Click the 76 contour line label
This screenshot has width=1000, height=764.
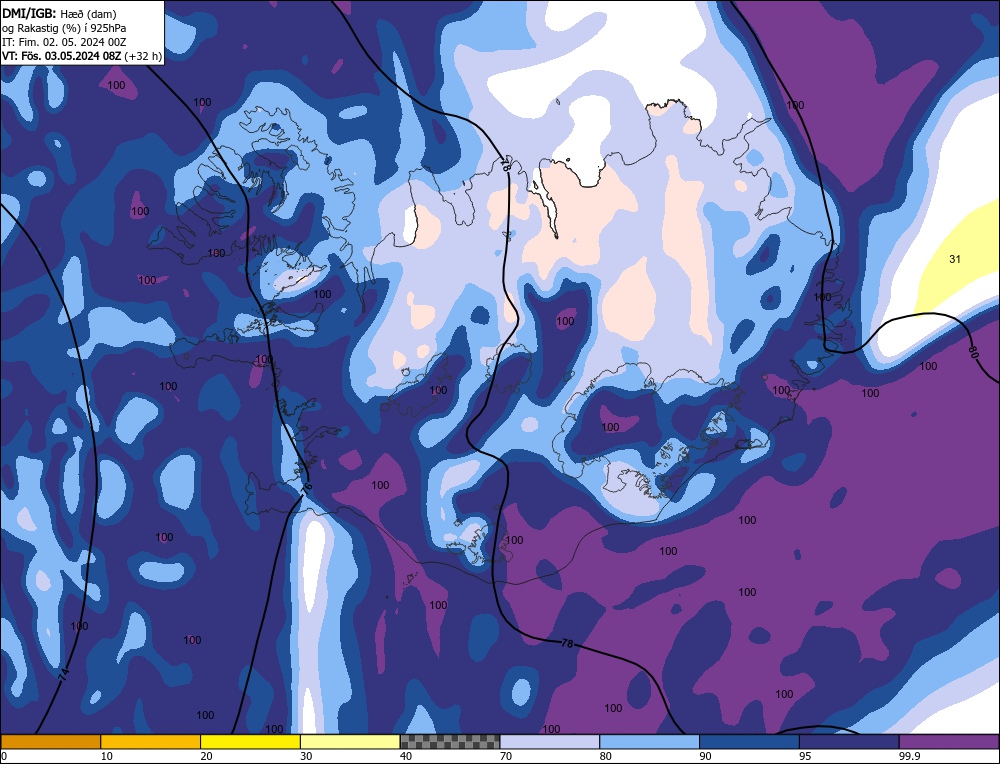(x=307, y=487)
